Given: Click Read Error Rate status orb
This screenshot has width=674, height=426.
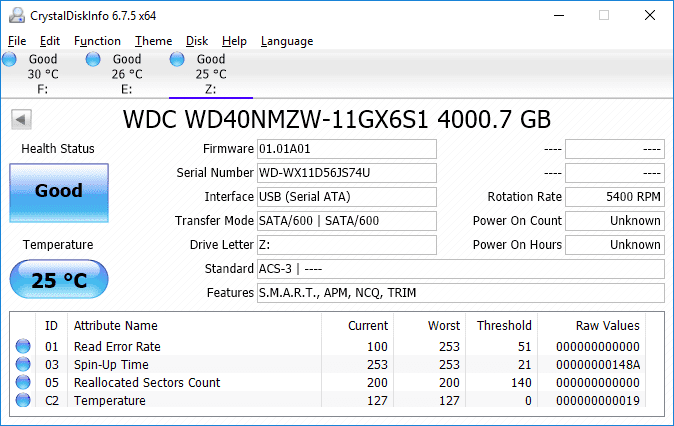Looking at the screenshot, I should coord(23,347).
